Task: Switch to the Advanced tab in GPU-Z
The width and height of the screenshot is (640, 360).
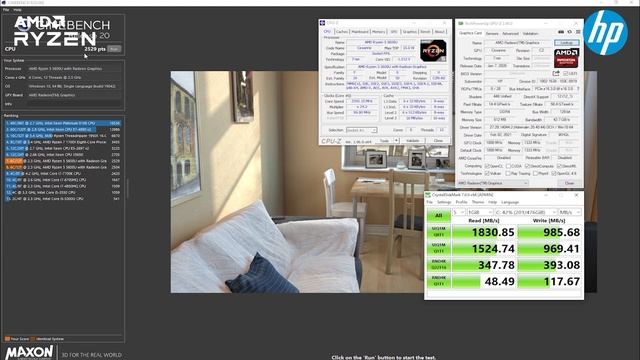Action: point(510,33)
